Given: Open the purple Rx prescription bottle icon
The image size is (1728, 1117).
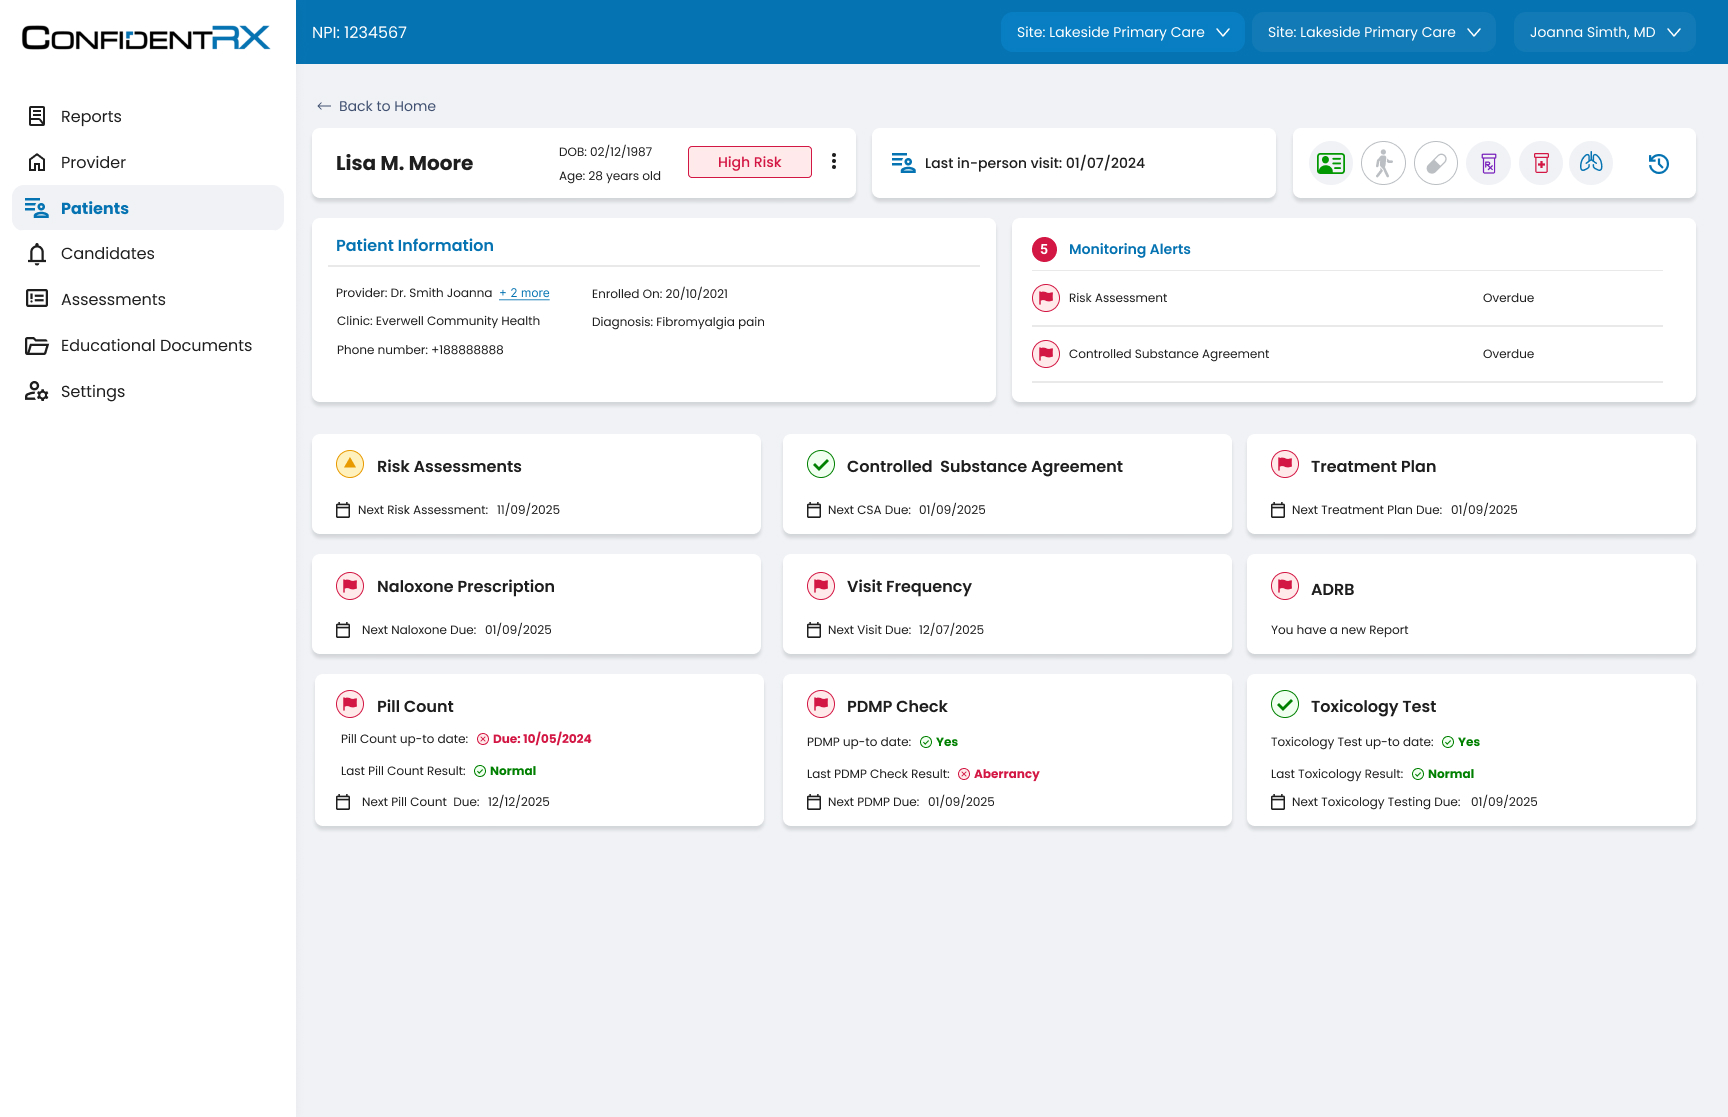Looking at the screenshot, I should pyautogui.click(x=1488, y=163).
